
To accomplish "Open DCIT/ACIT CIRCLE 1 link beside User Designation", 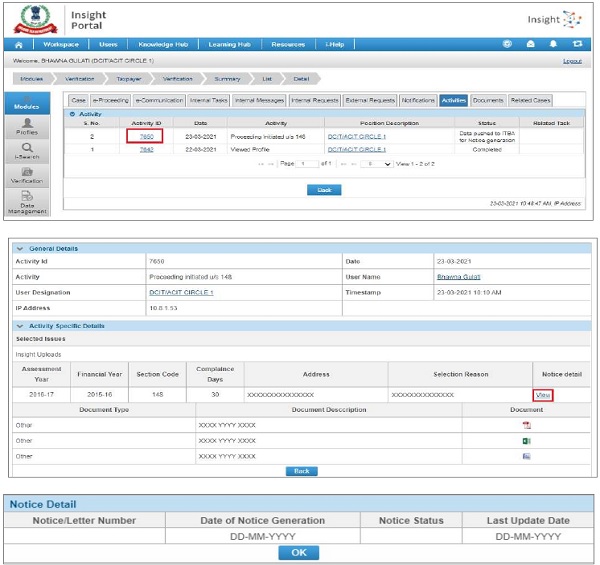I will tap(181, 293).
